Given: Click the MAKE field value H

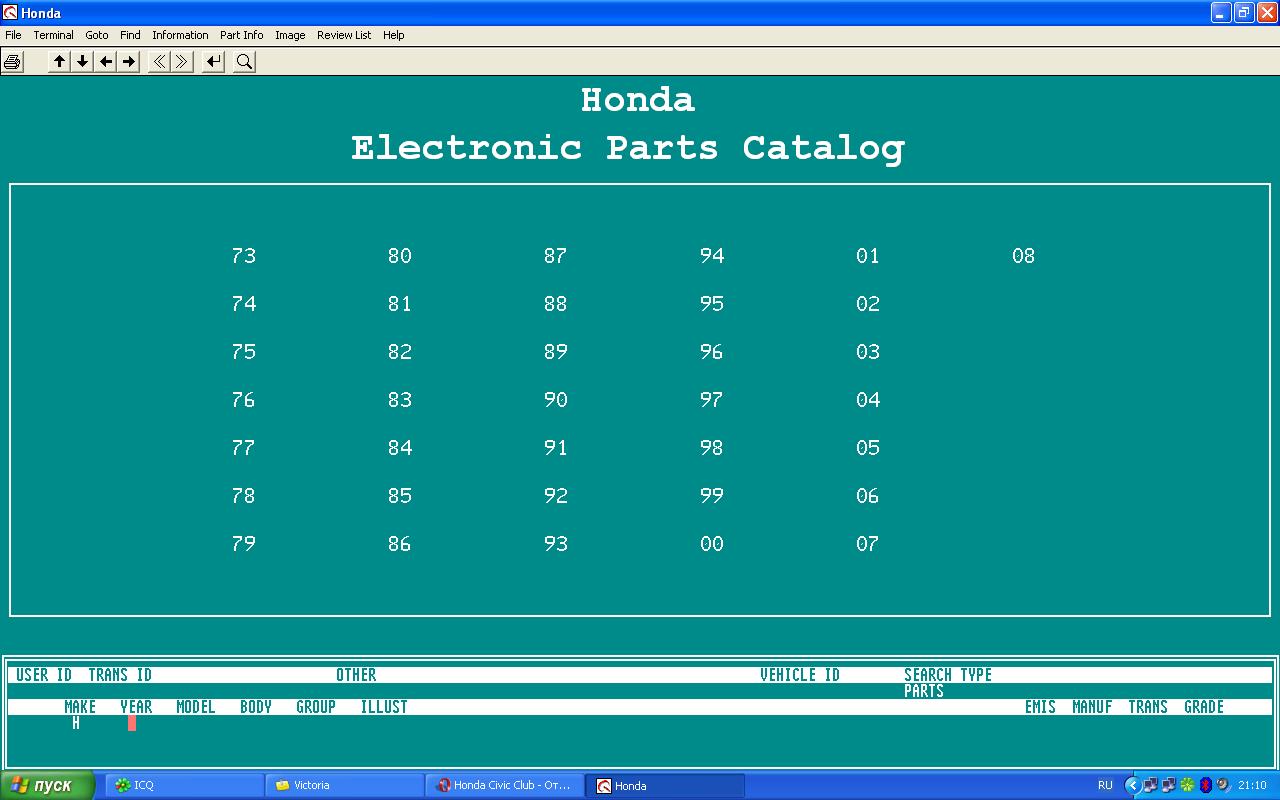Looking at the screenshot, I should 76,723.
